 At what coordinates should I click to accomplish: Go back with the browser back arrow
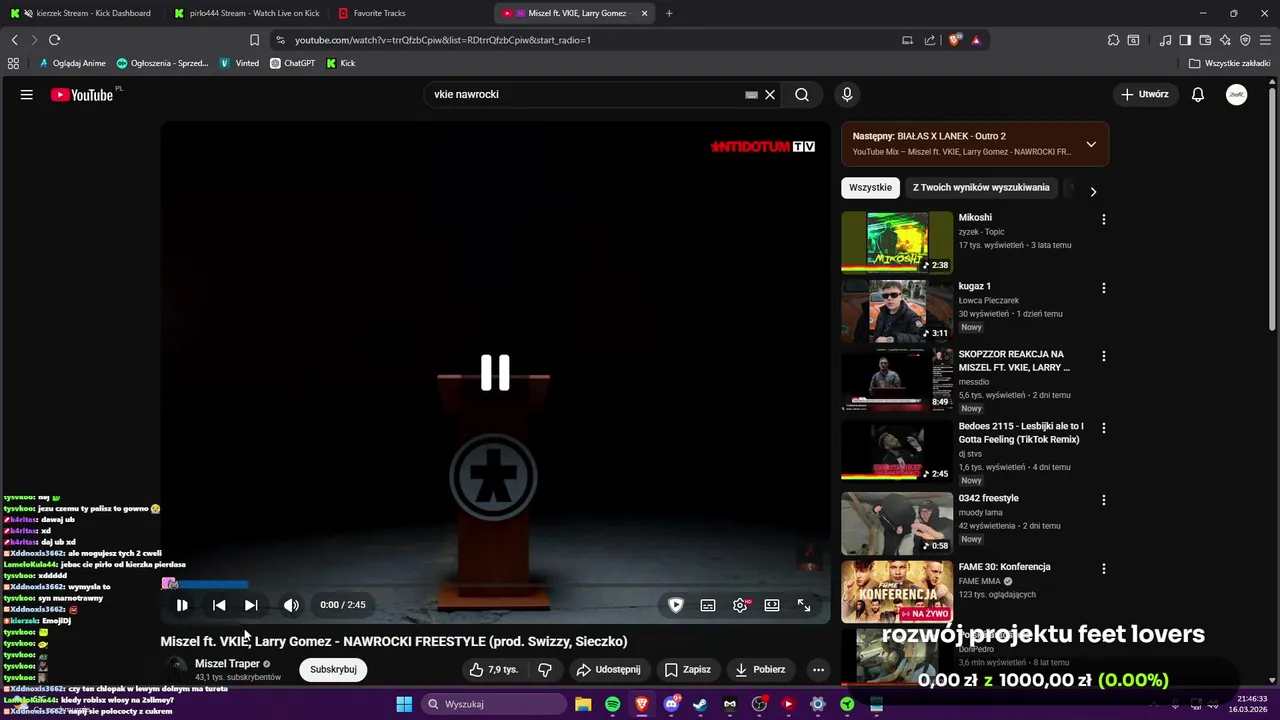[x=14, y=40]
